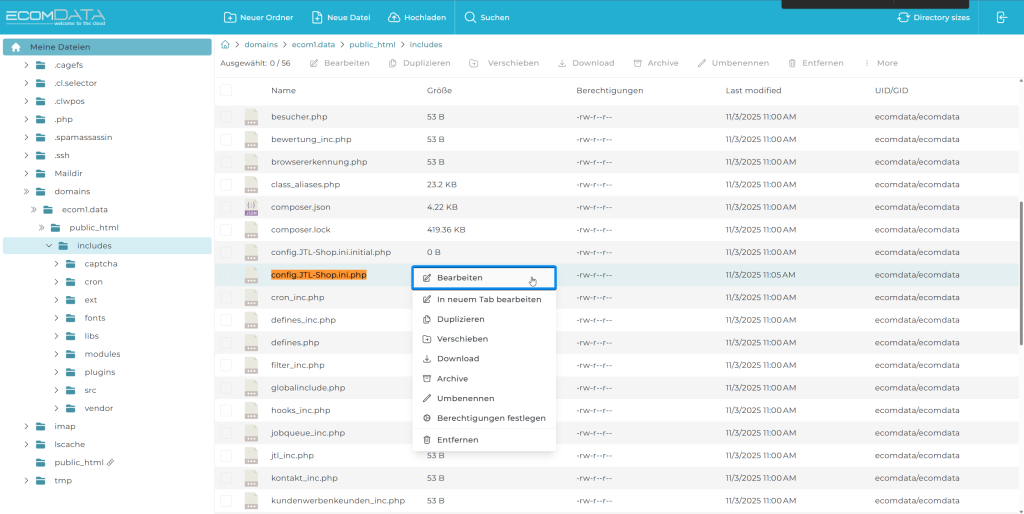Check the box for besucher.php
This screenshot has width=1024, height=514.
[x=226, y=117]
